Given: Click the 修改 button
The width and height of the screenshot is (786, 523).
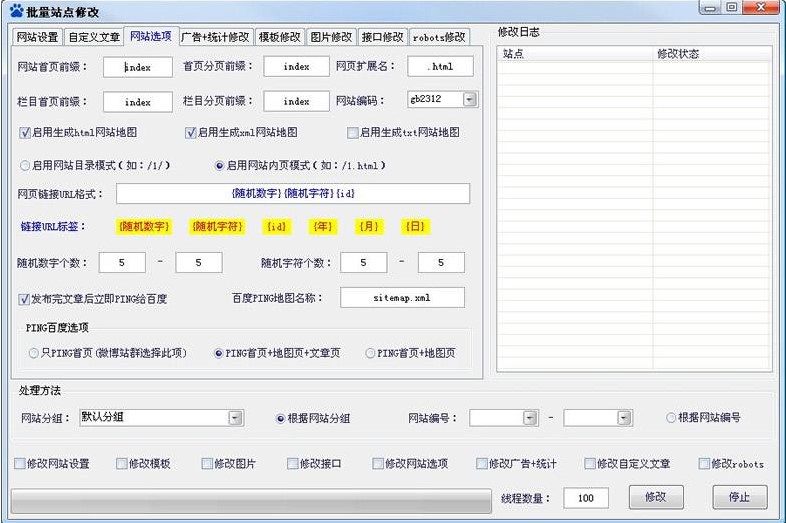Looking at the screenshot, I should point(656,497).
